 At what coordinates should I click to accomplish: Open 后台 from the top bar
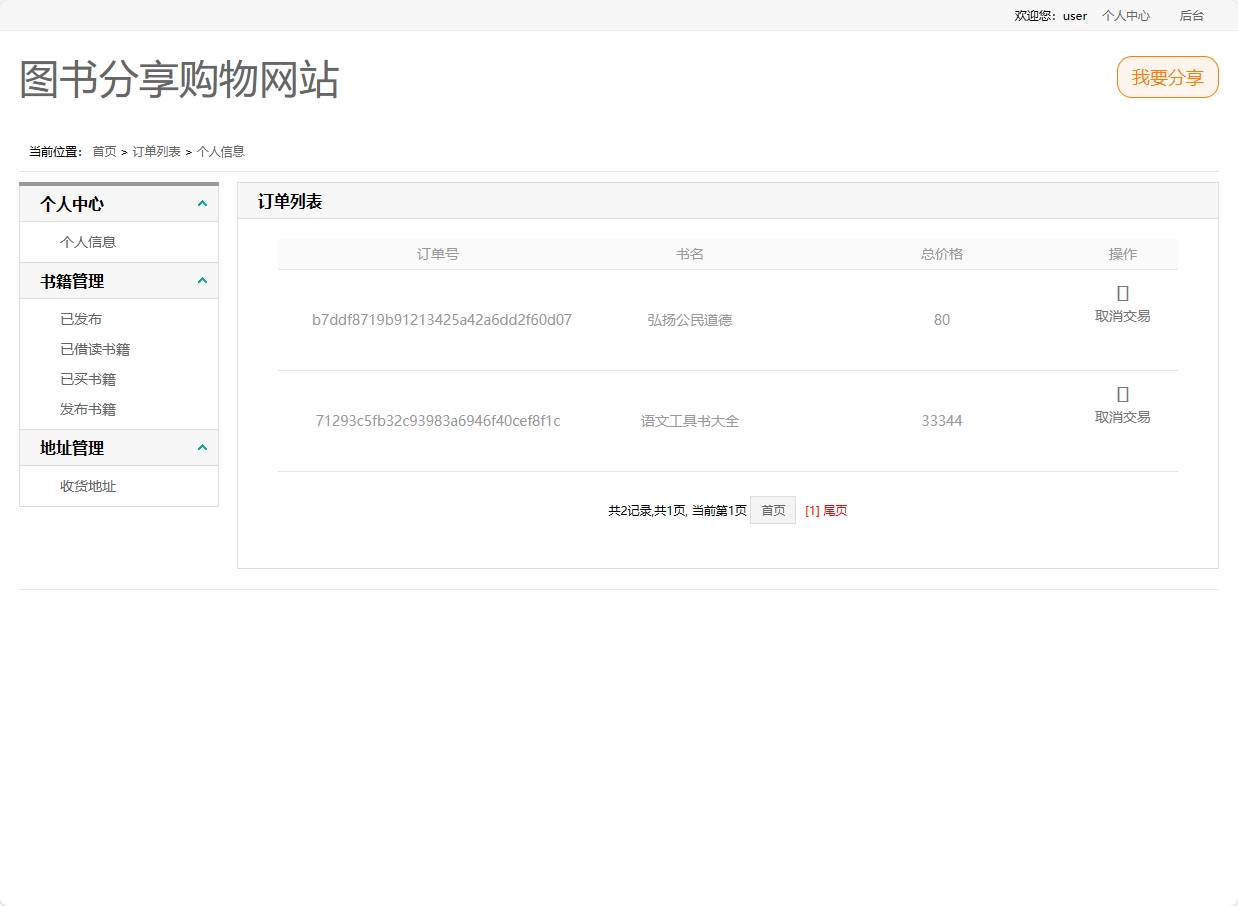coord(1191,15)
